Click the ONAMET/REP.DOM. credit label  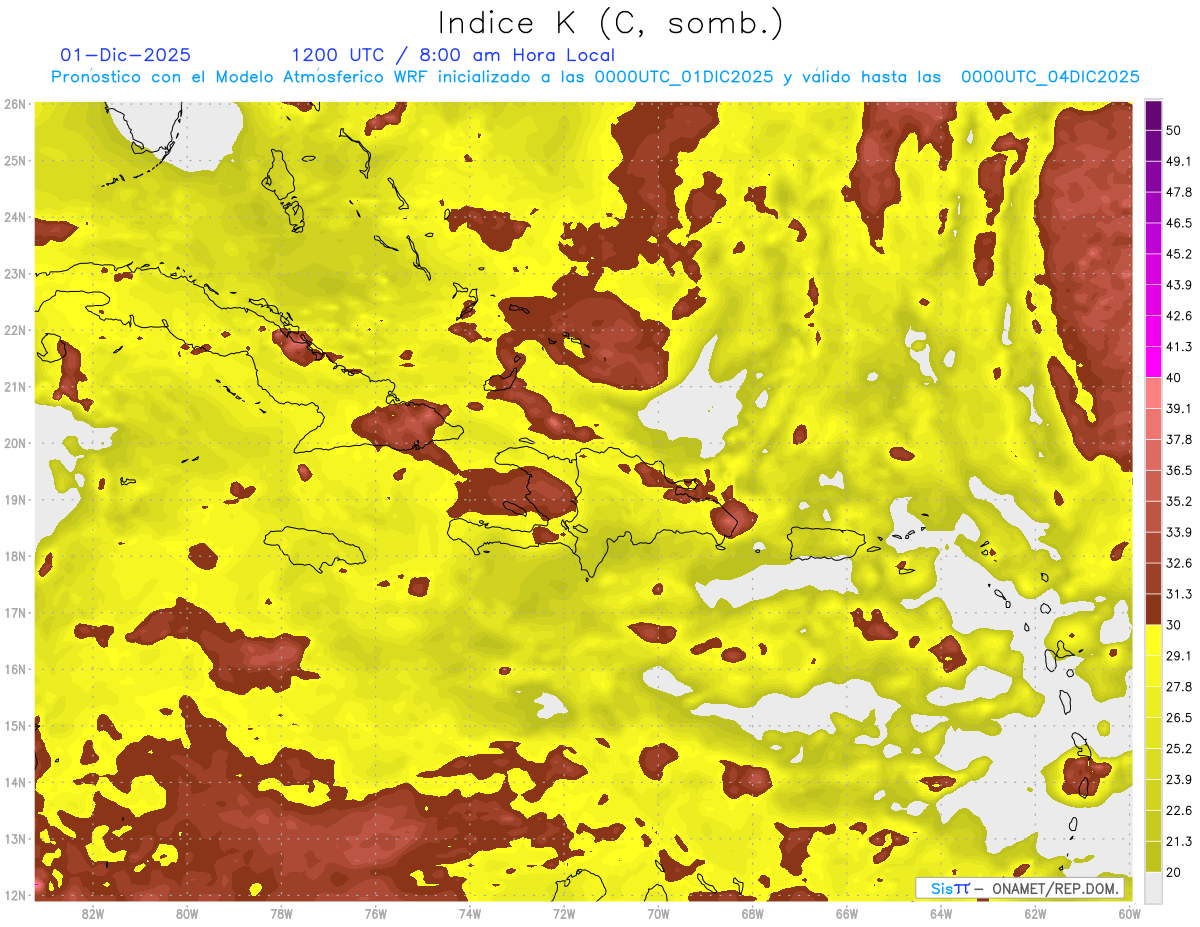[x=1053, y=888]
